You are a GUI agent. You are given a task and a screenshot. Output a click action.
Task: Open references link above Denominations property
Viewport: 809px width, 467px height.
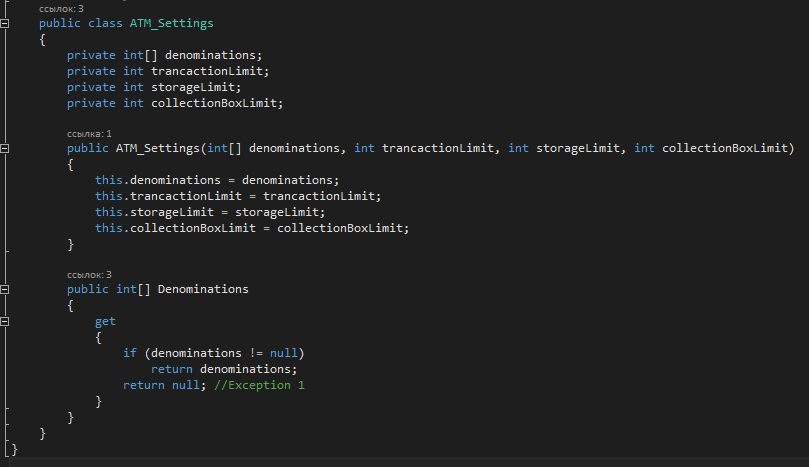89,274
